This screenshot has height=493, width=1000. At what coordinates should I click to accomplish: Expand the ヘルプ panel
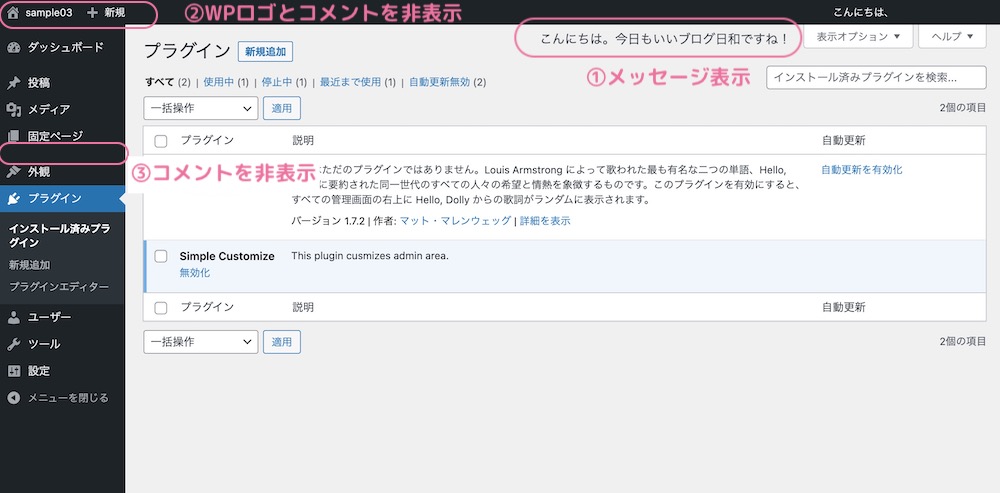click(953, 36)
